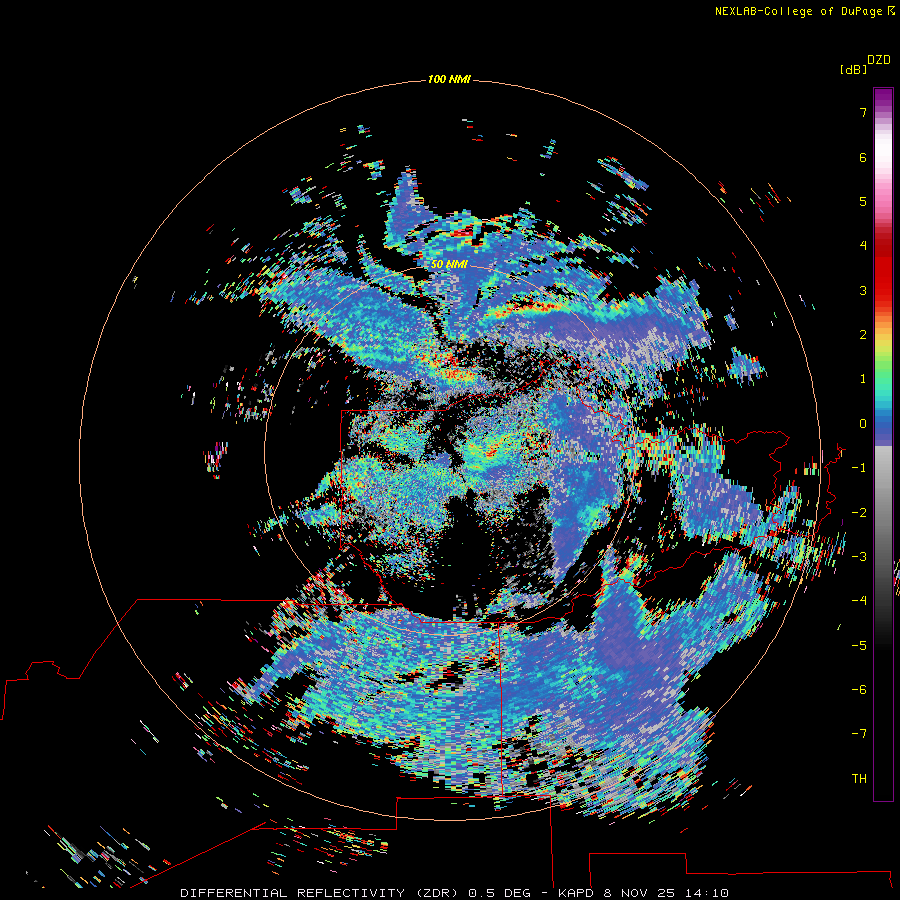Image resolution: width=900 pixels, height=900 pixels.
Task: Click the "7" value on the color scale
Action: tap(863, 112)
